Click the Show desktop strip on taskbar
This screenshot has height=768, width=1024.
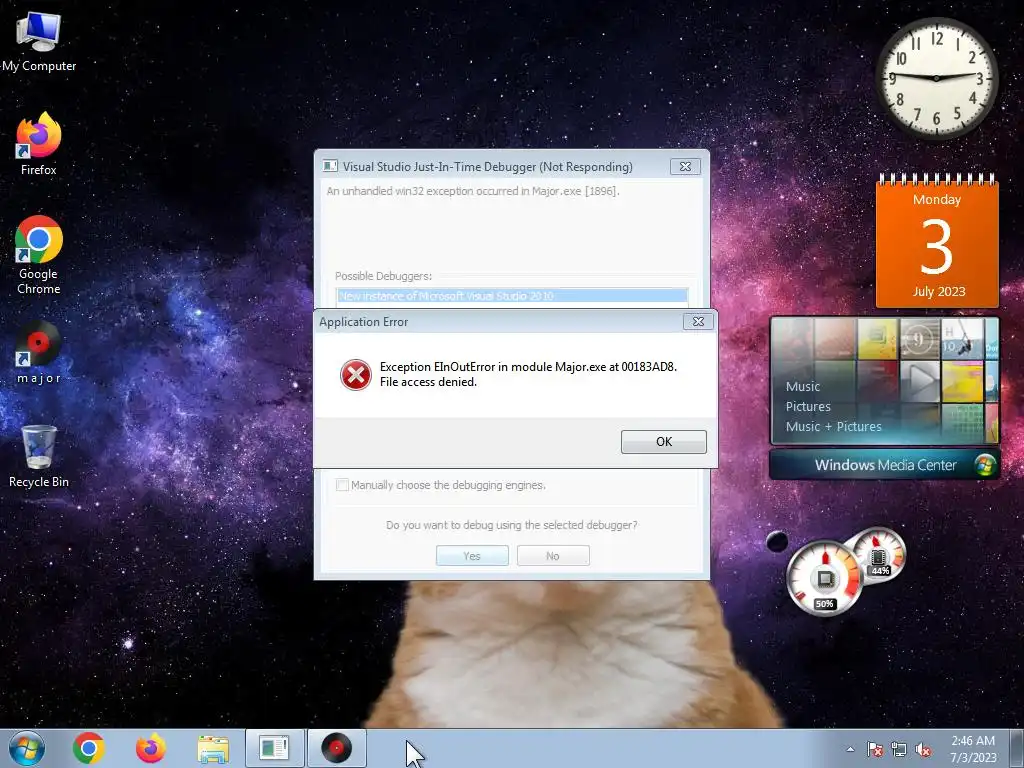click(x=1019, y=748)
